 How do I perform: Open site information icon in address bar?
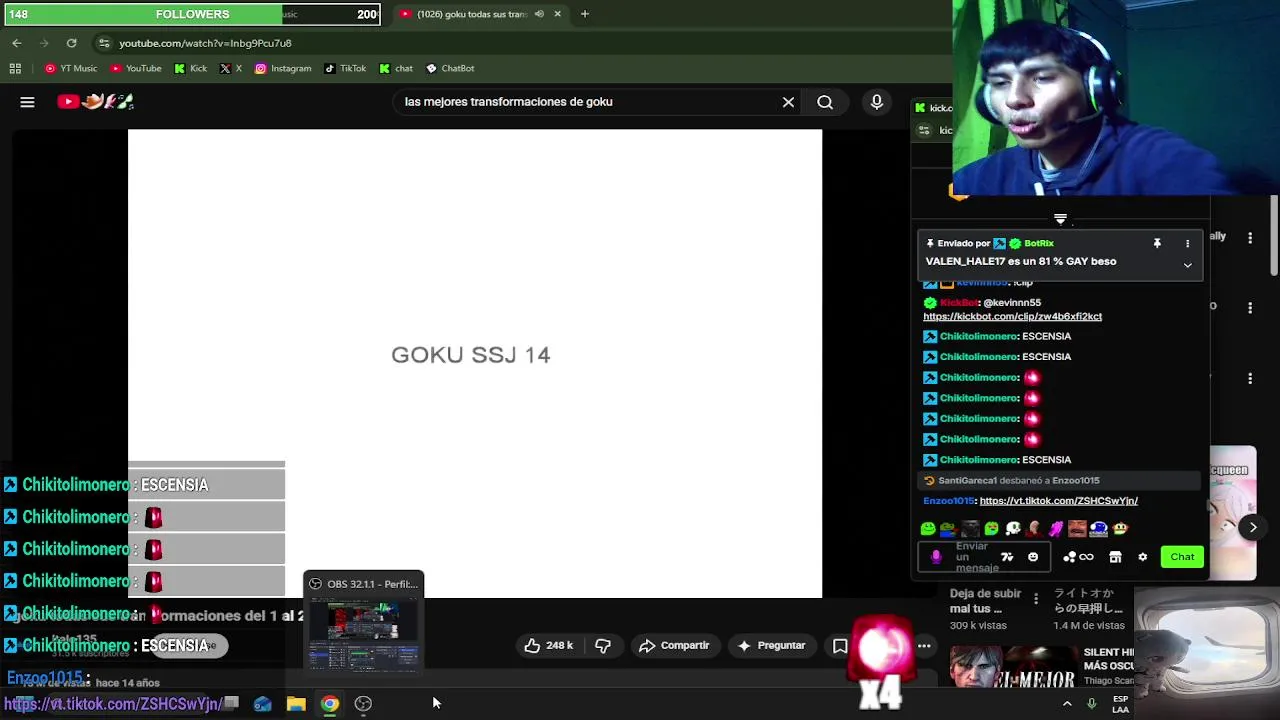[x=104, y=43]
